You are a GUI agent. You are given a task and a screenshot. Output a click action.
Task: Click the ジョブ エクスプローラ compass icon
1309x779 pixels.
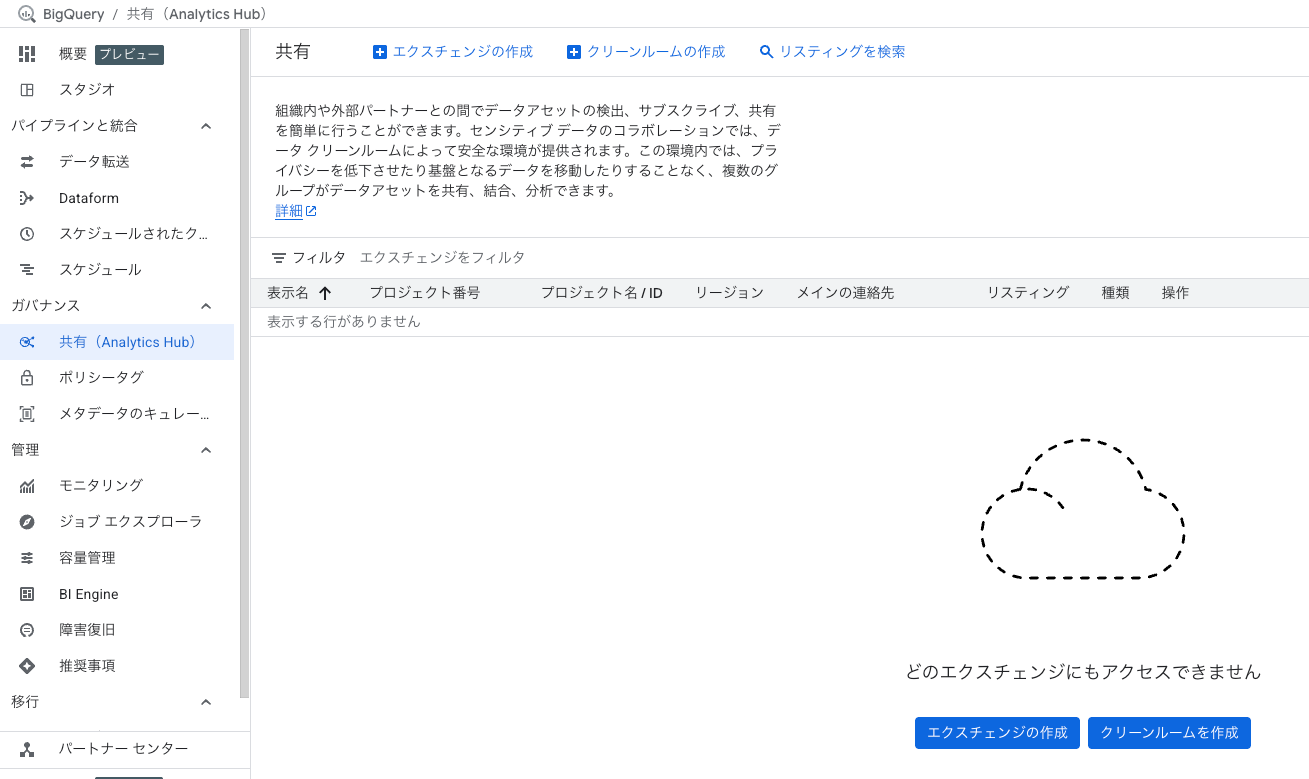pyautogui.click(x=27, y=522)
